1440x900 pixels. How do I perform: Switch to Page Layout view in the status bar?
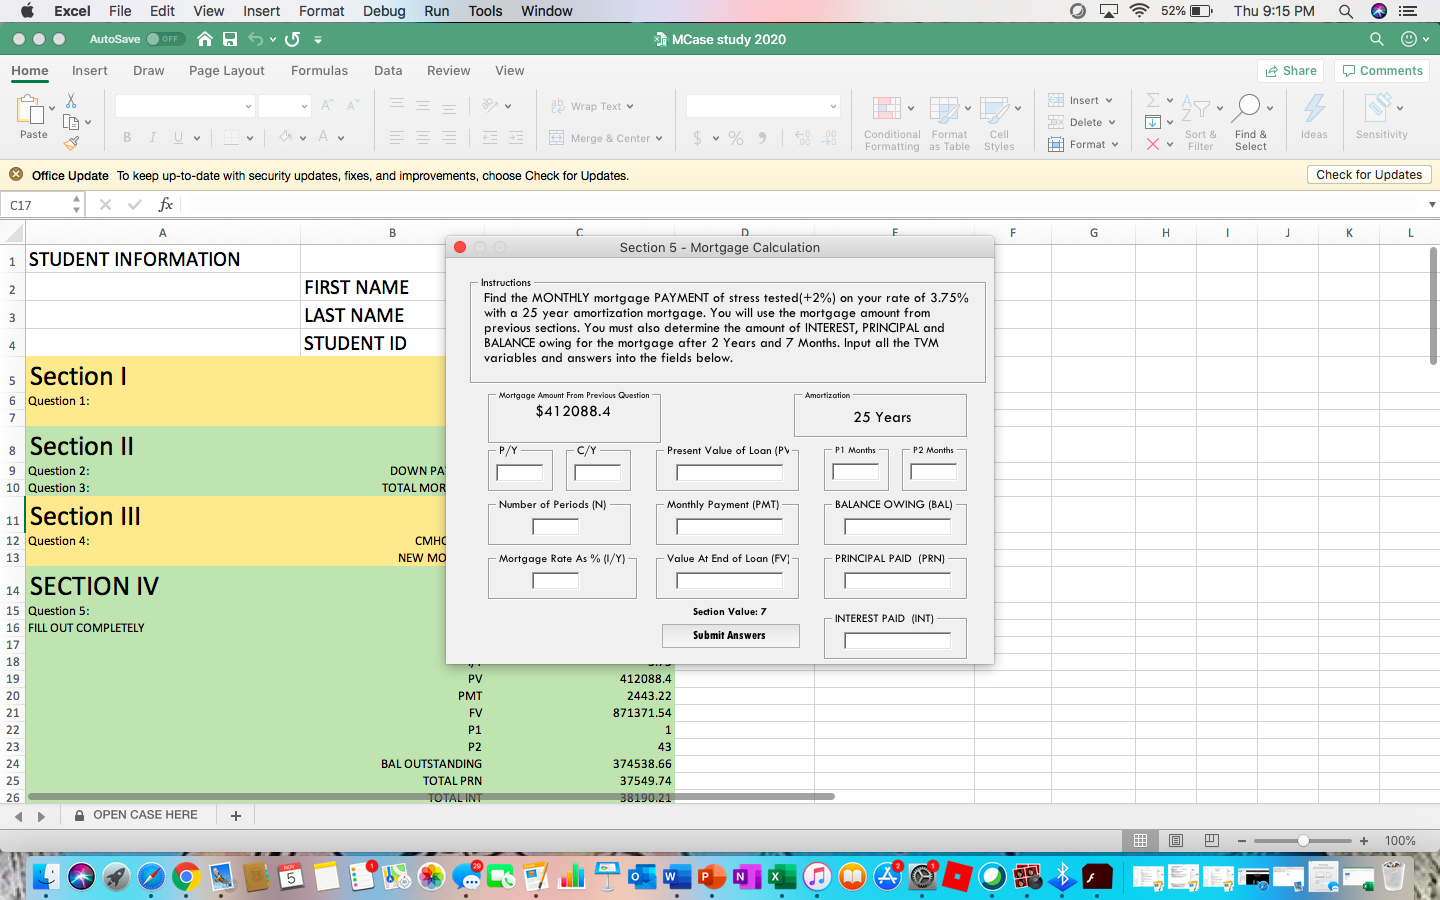click(1176, 841)
